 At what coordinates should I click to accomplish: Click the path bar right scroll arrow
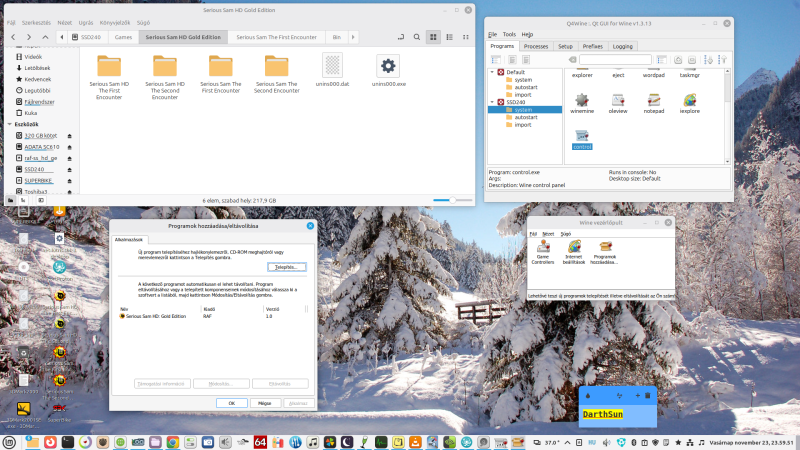(353, 37)
